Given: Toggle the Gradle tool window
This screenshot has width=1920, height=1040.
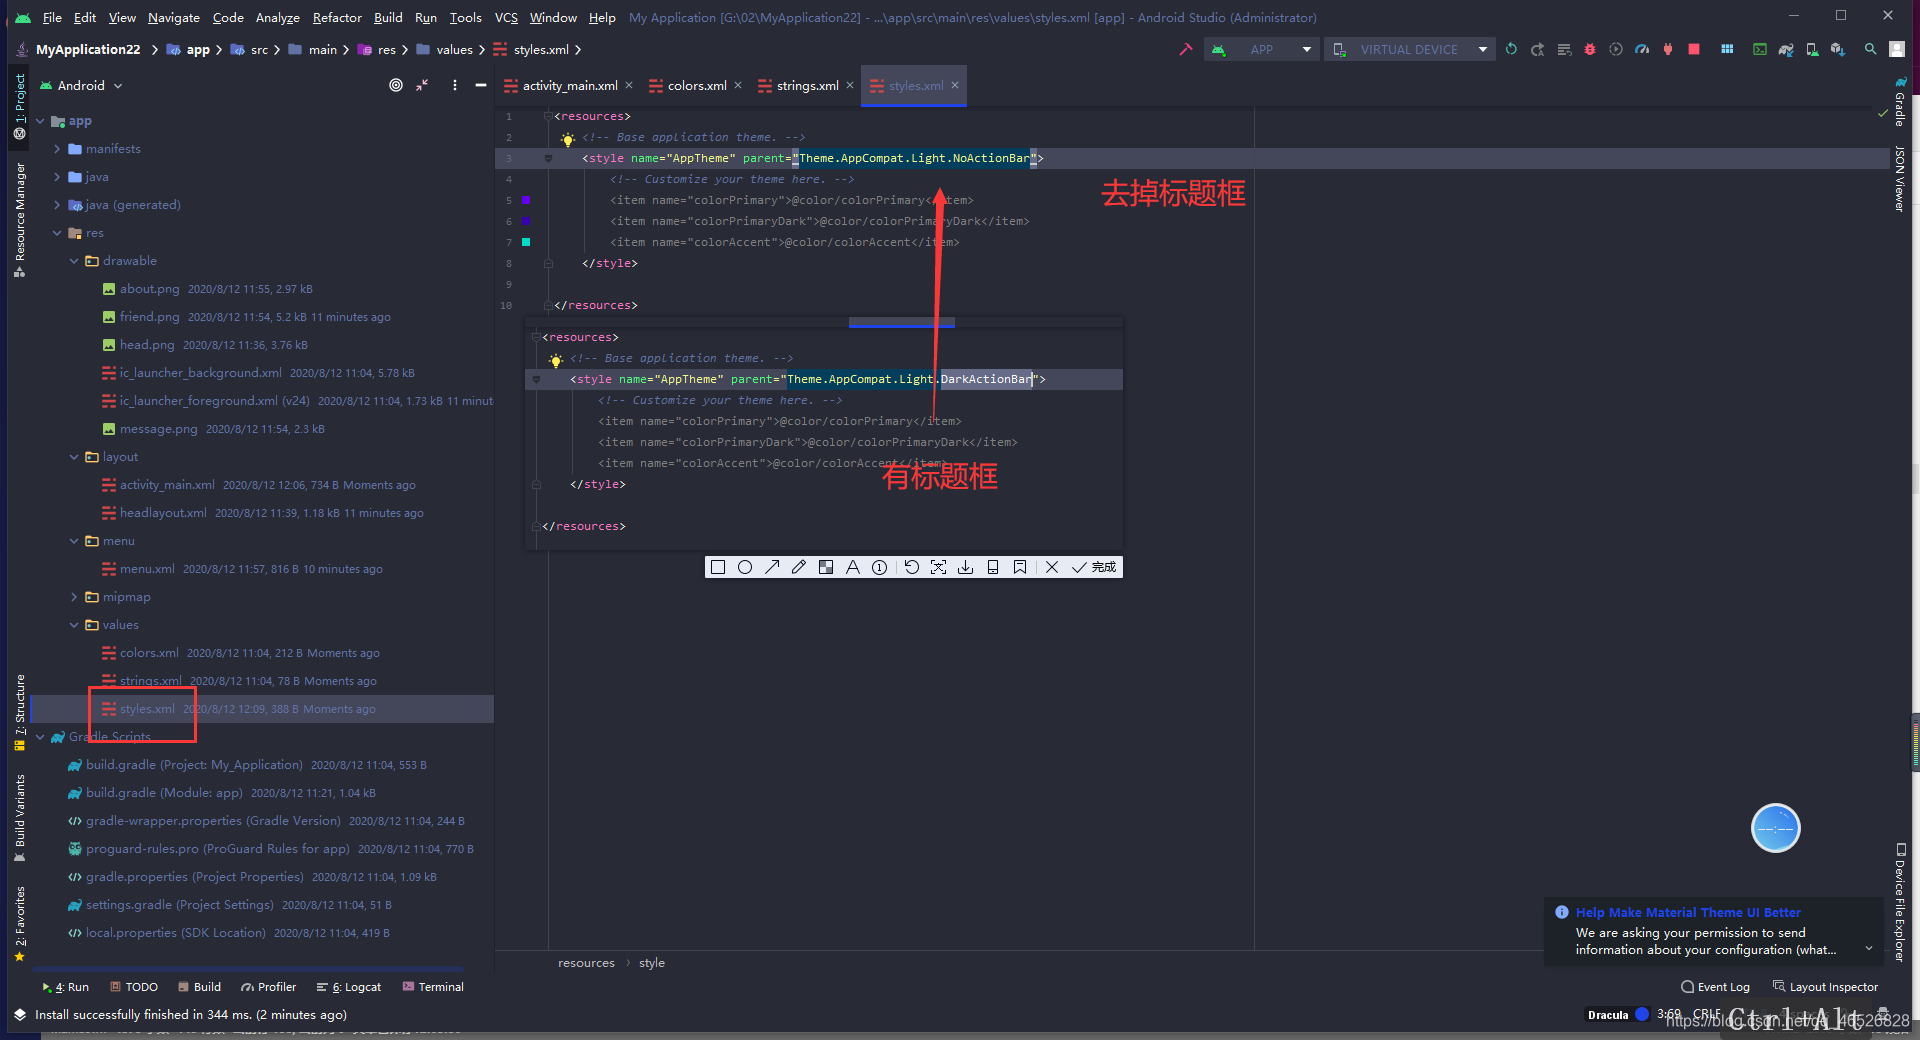Looking at the screenshot, I should [x=1900, y=101].
